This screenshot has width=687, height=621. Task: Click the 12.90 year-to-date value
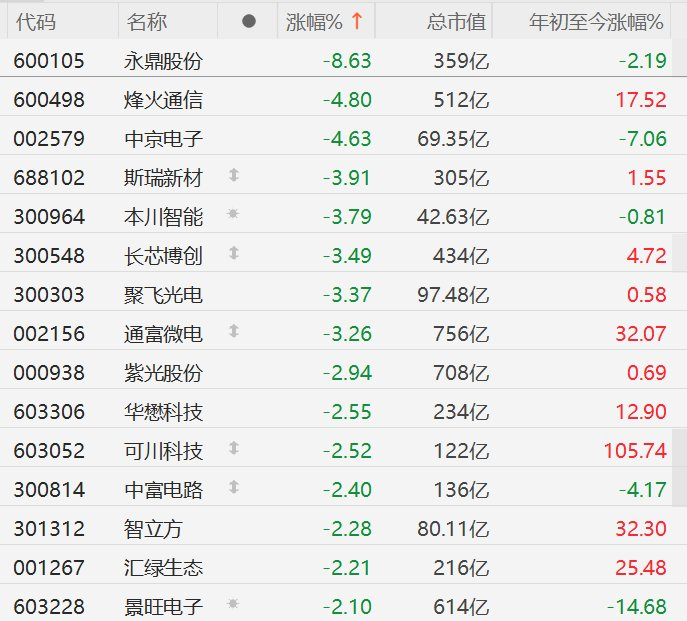click(641, 412)
